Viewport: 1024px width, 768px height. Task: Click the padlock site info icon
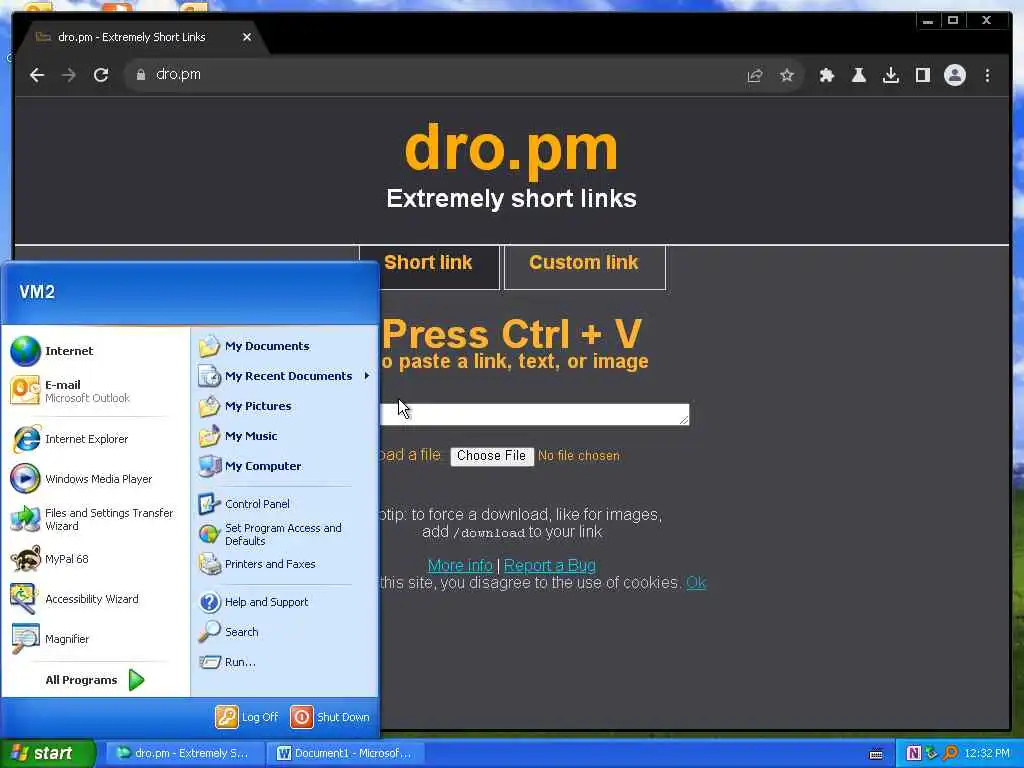click(x=140, y=75)
